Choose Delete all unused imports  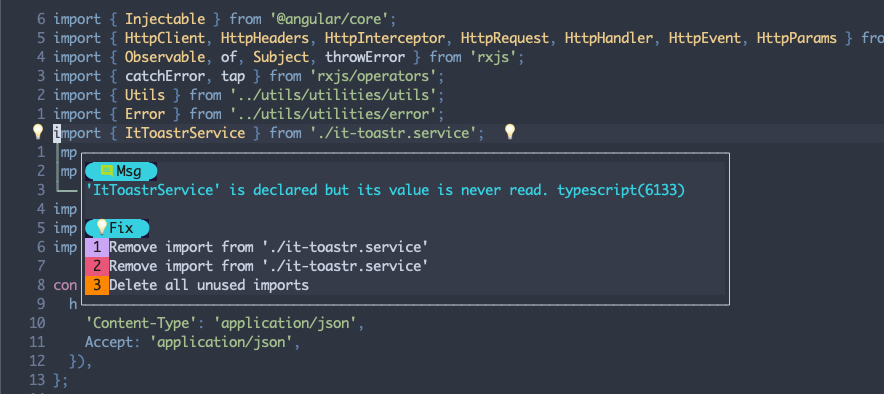point(209,285)
